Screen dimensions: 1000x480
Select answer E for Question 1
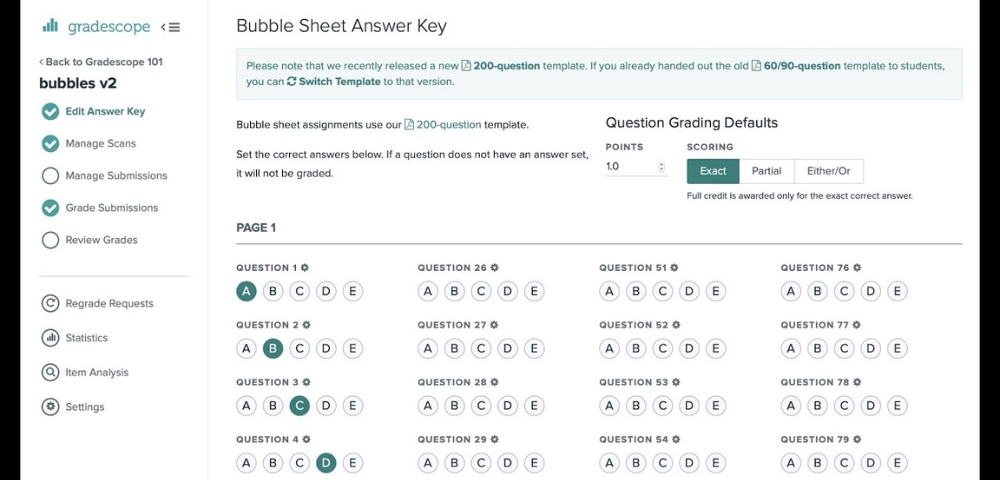pos(353,291)
